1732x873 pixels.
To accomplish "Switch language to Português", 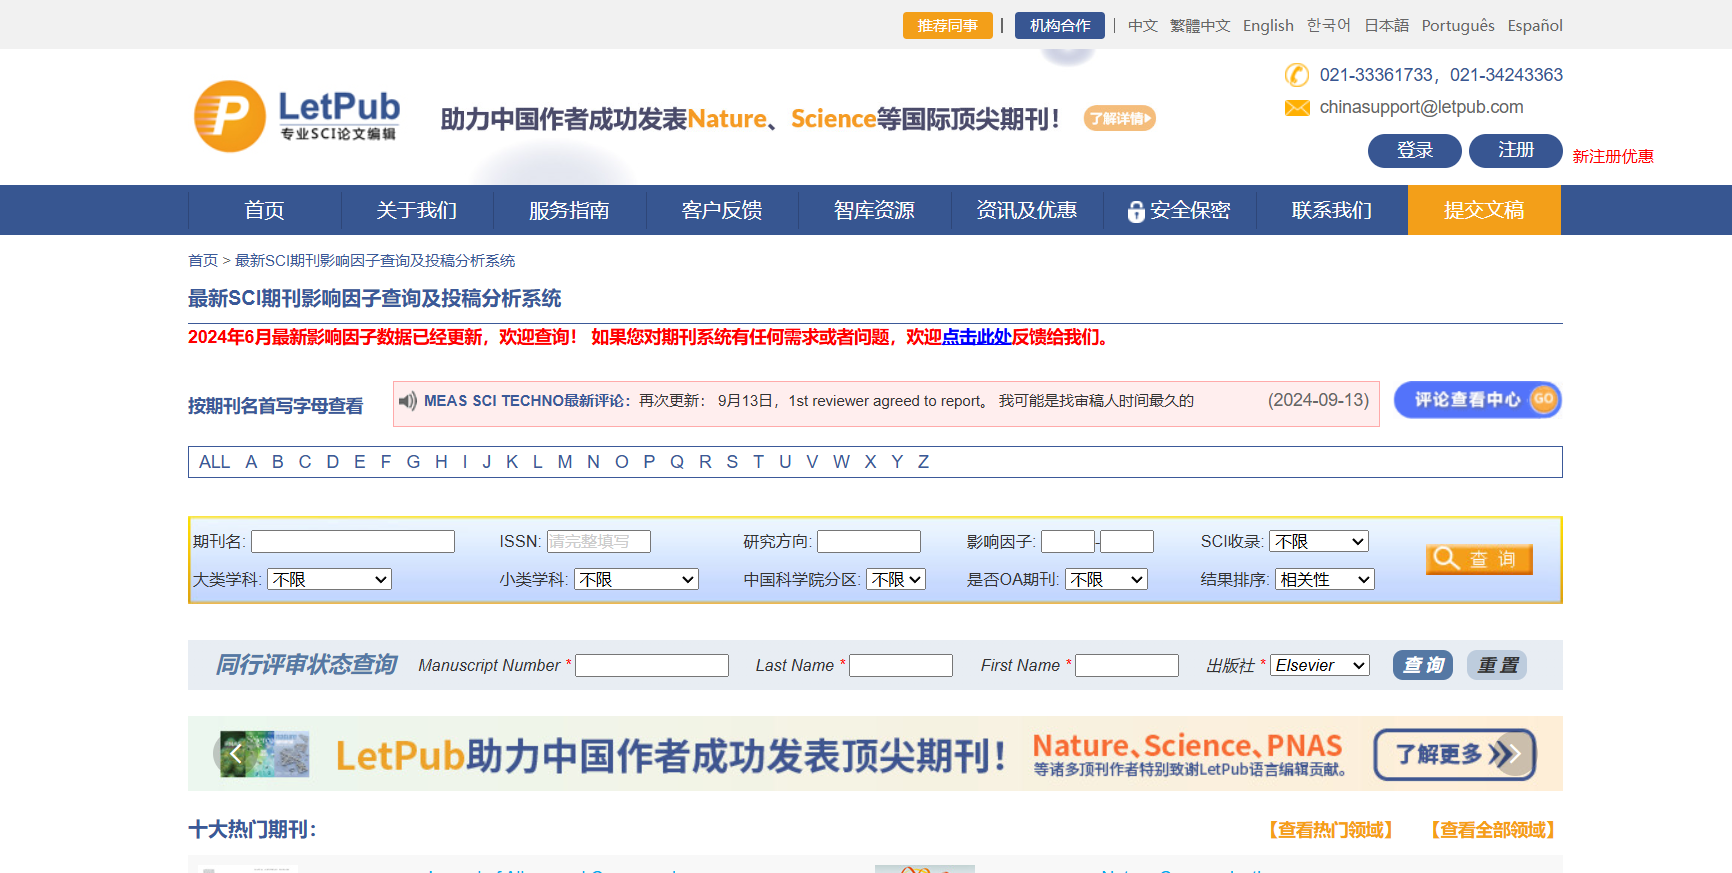I will [x=1458, y=26].
